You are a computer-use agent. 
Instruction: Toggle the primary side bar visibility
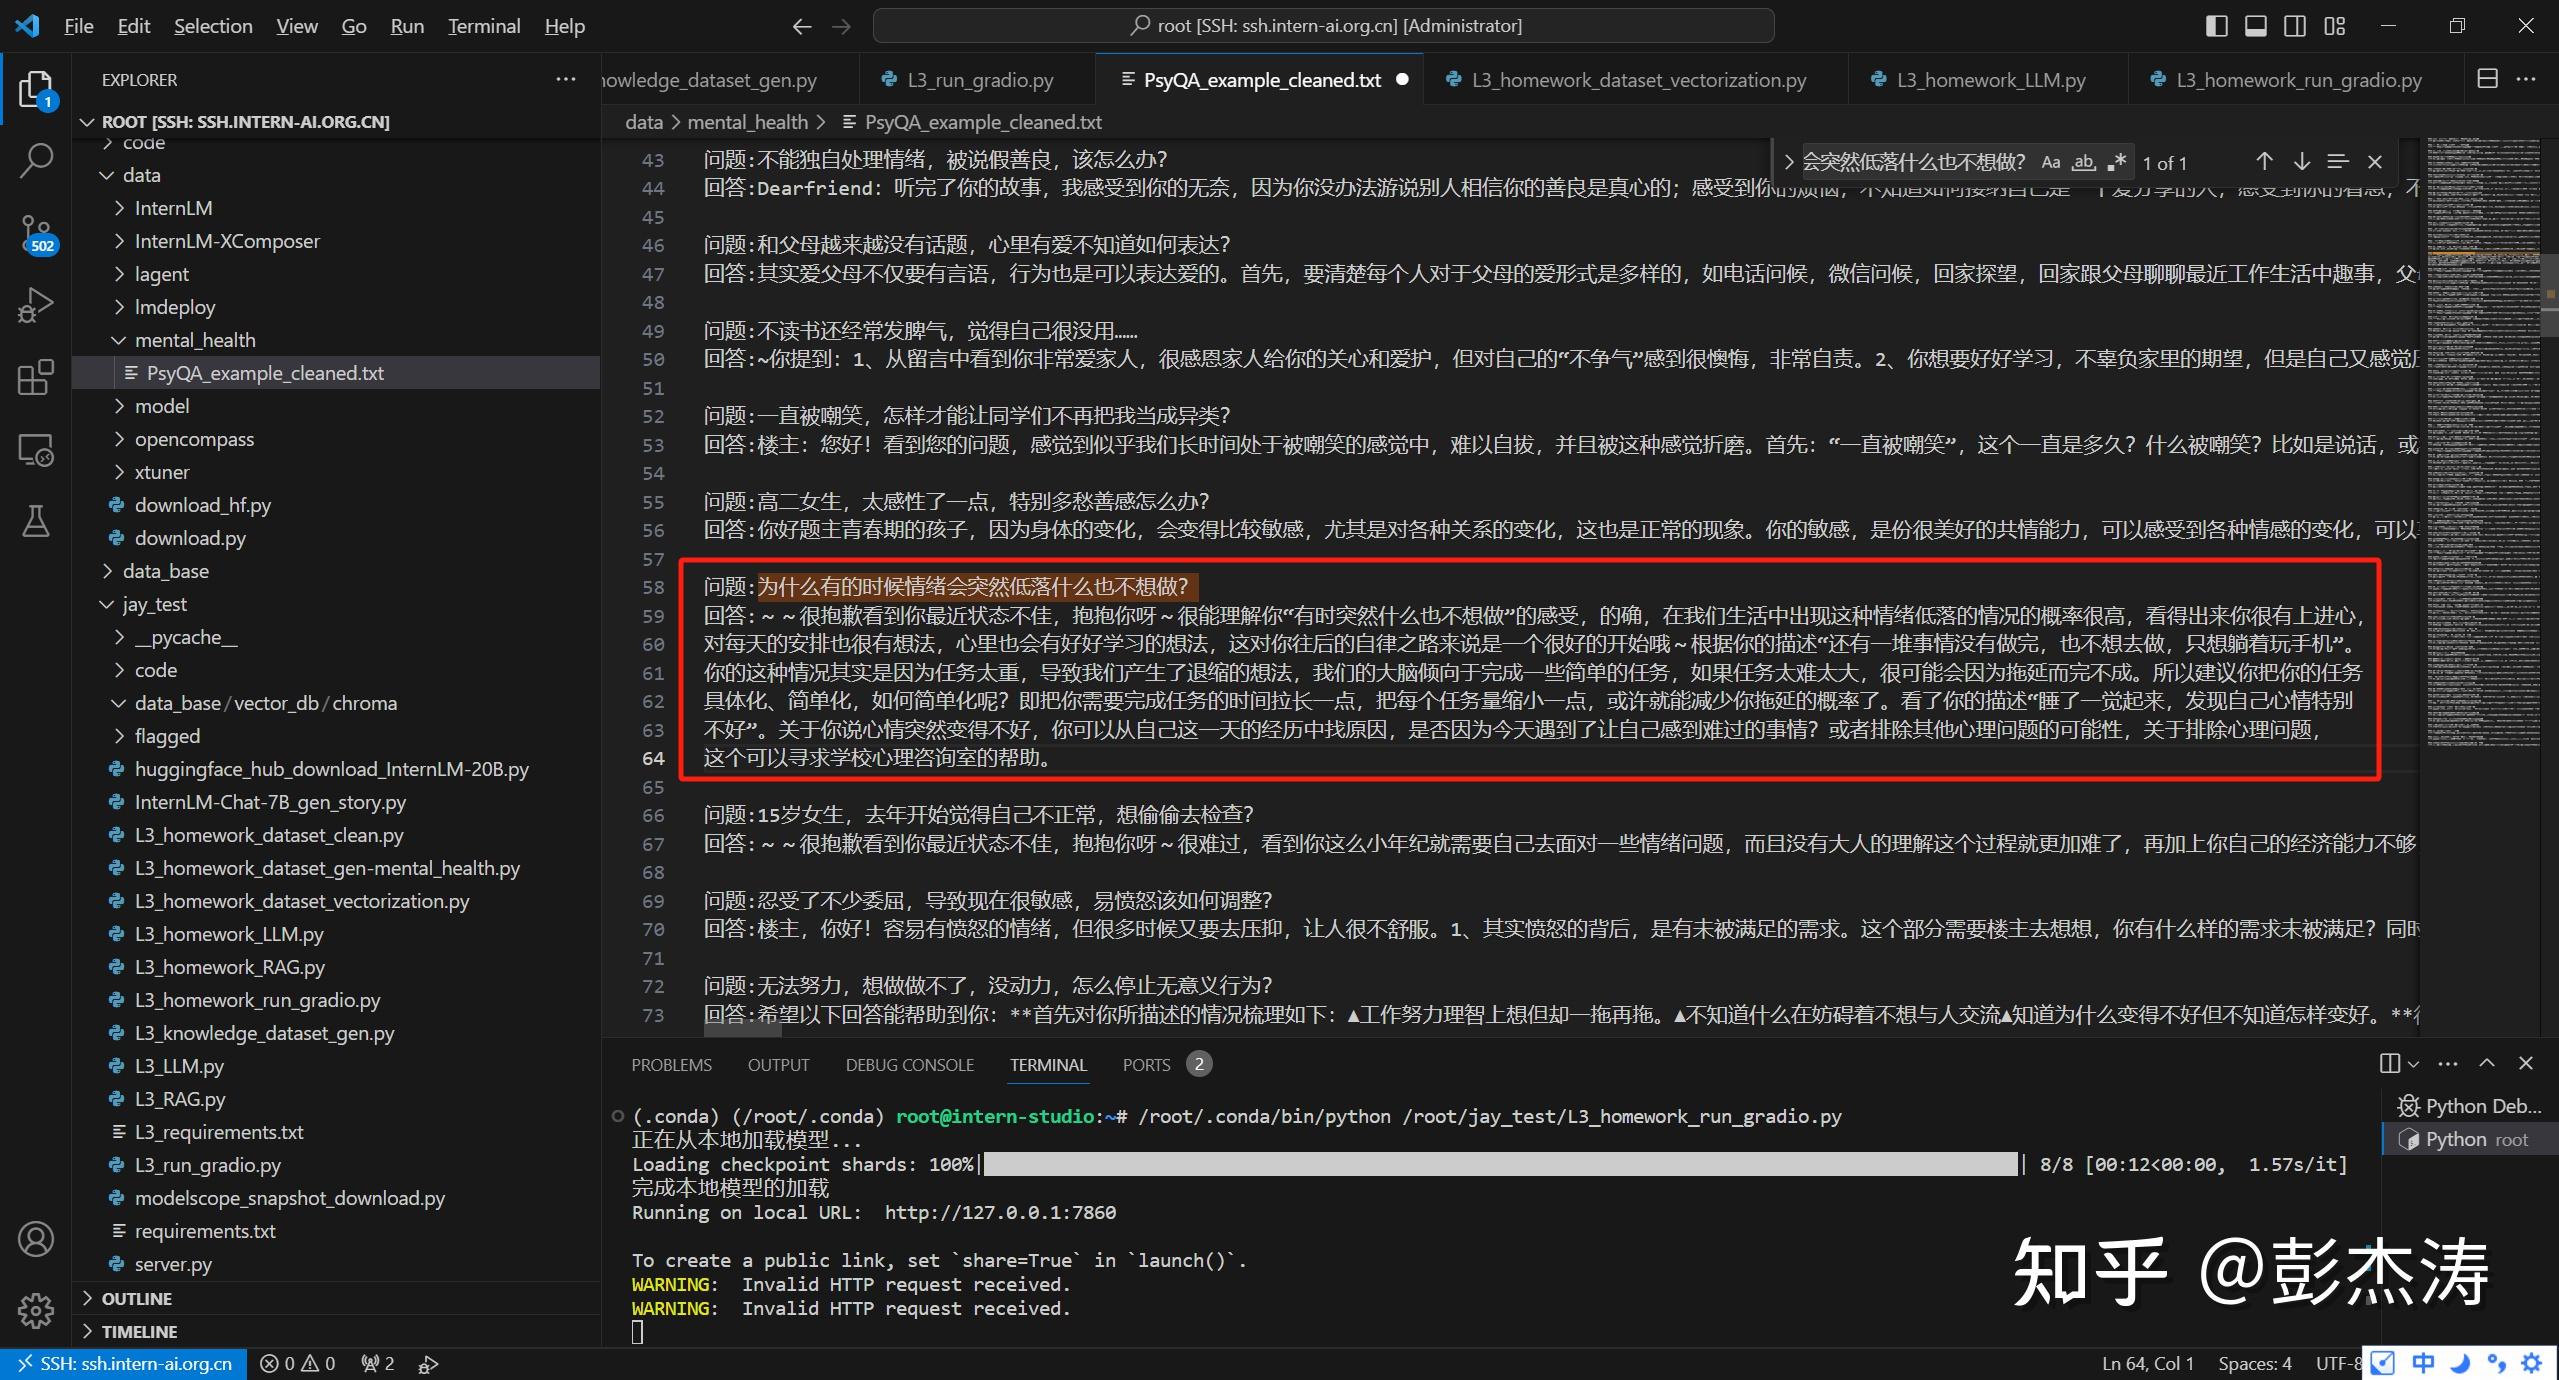(2216, 26)
